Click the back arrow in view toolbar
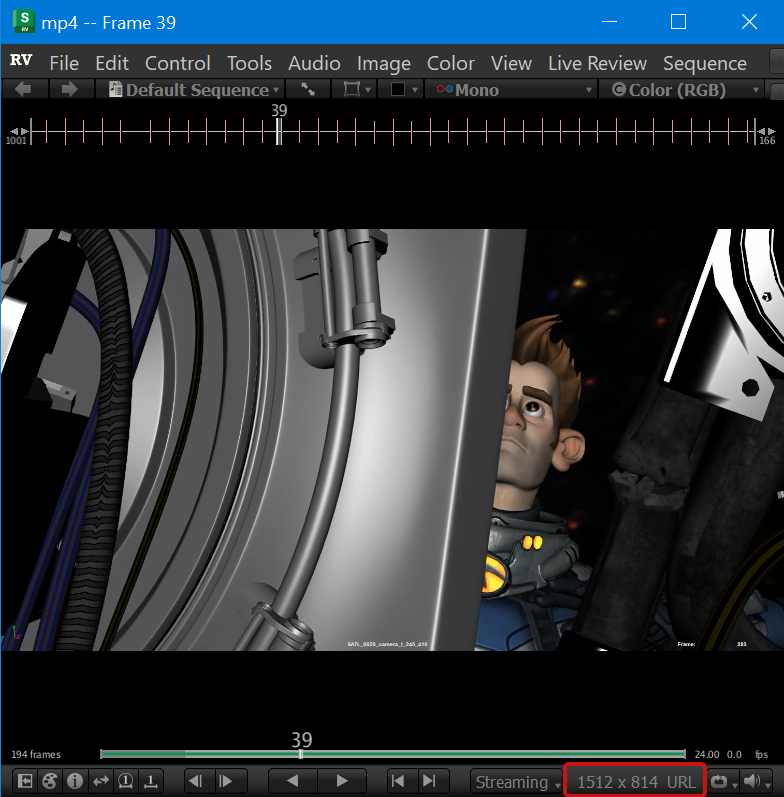 (23, 89)
